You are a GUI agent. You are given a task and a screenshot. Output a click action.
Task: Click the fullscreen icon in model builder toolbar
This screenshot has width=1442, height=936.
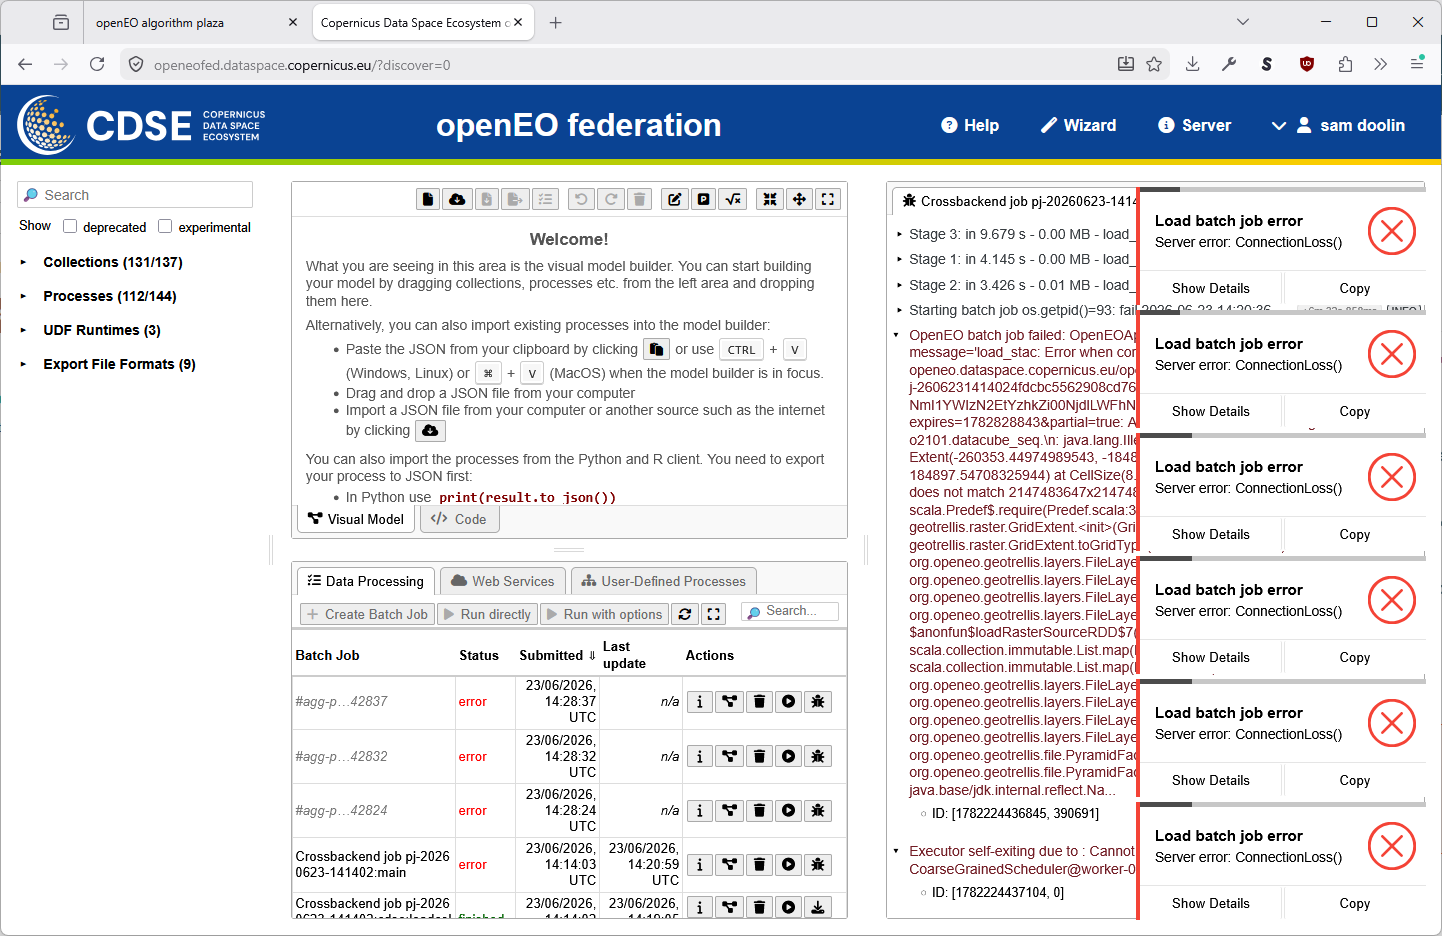828,199
